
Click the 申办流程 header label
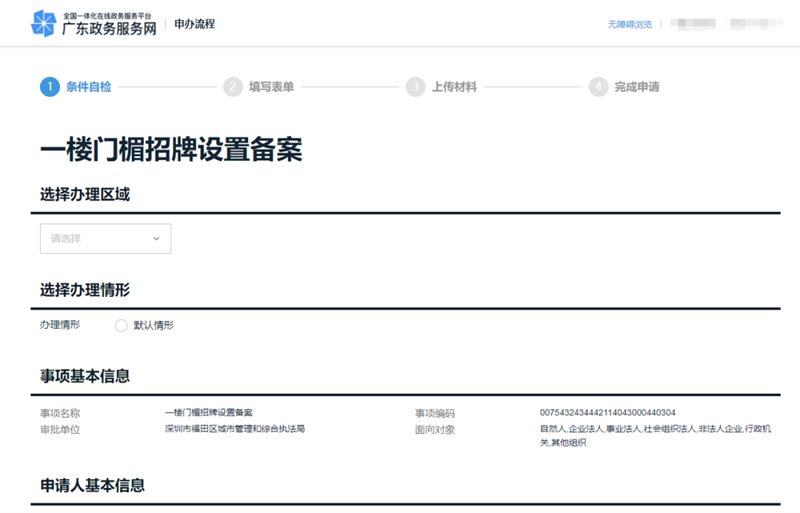point(195,24)
